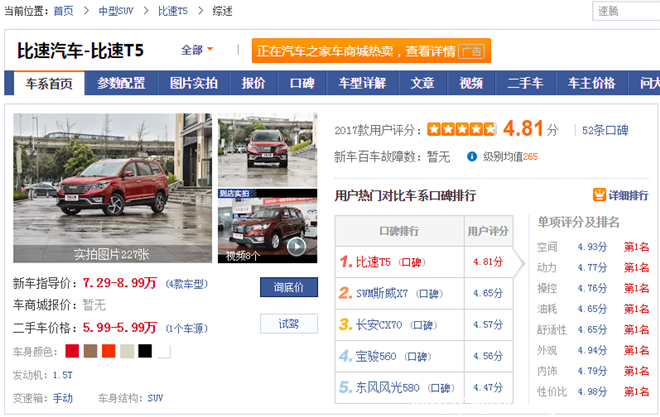660x417 pixels.
Task: Play the video via thumbnail play icon
Action: (x=296, y=246)
